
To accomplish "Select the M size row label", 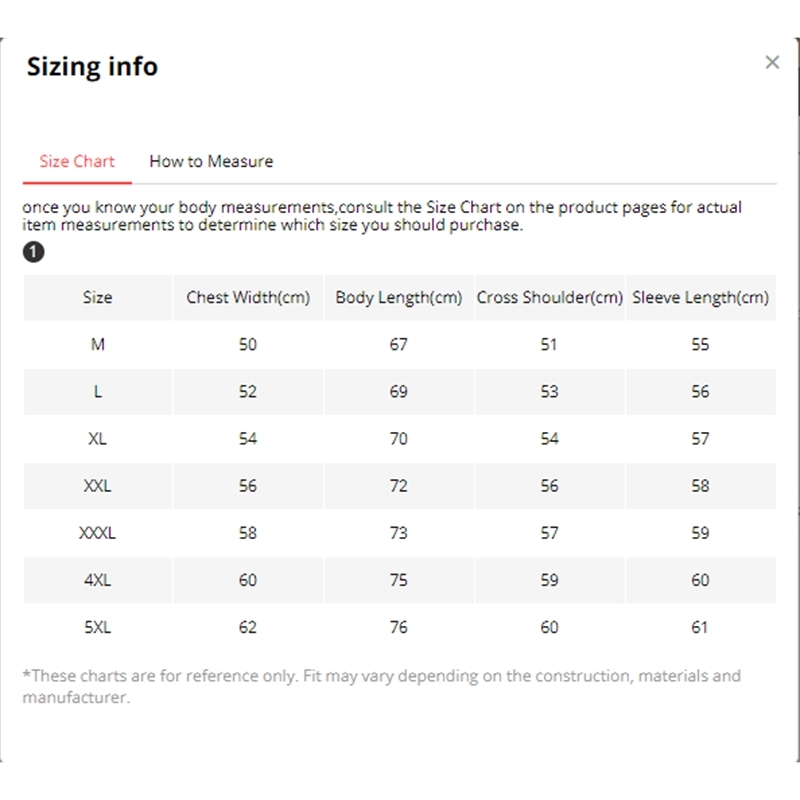I will (x=97, y=344).
